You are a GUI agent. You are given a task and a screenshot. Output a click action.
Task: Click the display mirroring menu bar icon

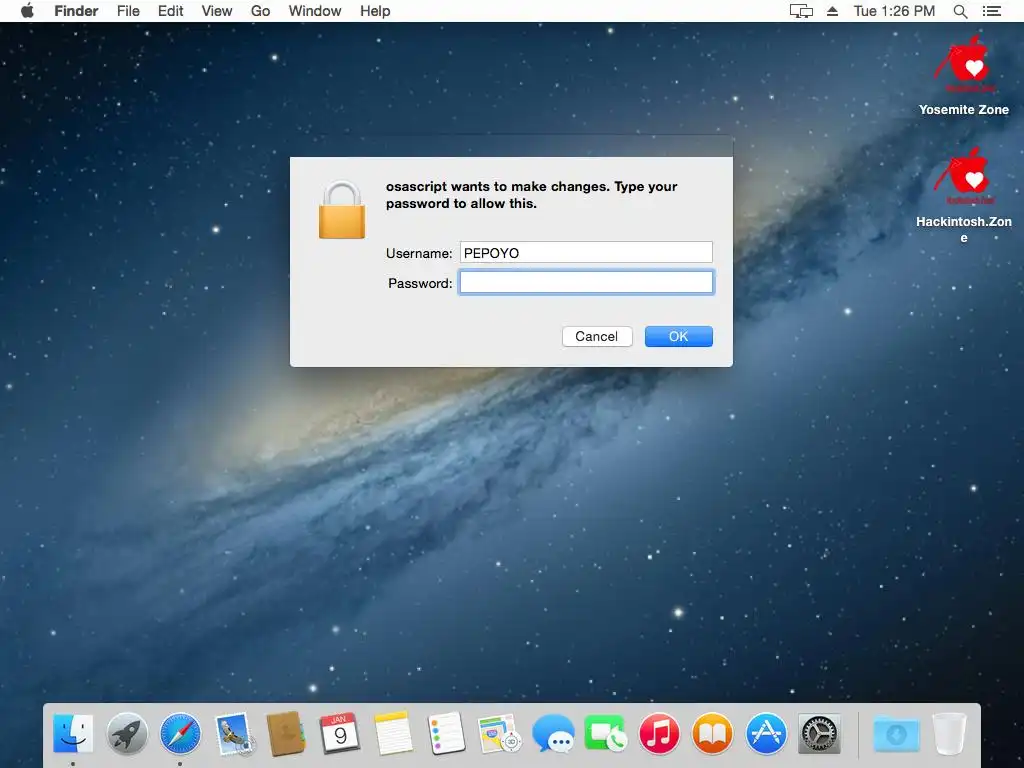801,11
